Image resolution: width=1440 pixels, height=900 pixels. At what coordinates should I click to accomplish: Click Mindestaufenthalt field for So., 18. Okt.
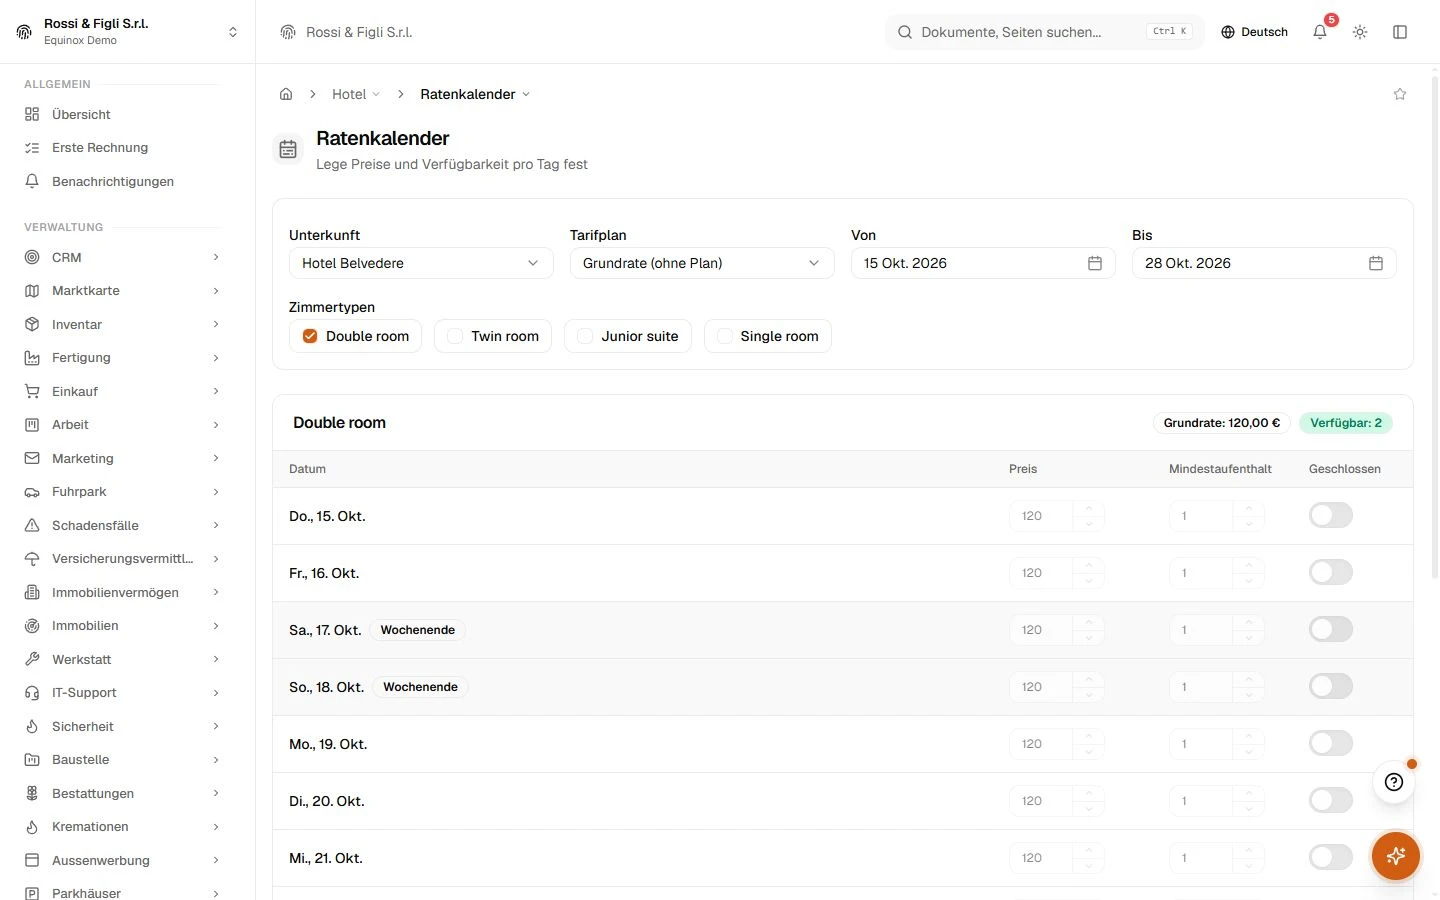click(x=1200, y=687)
